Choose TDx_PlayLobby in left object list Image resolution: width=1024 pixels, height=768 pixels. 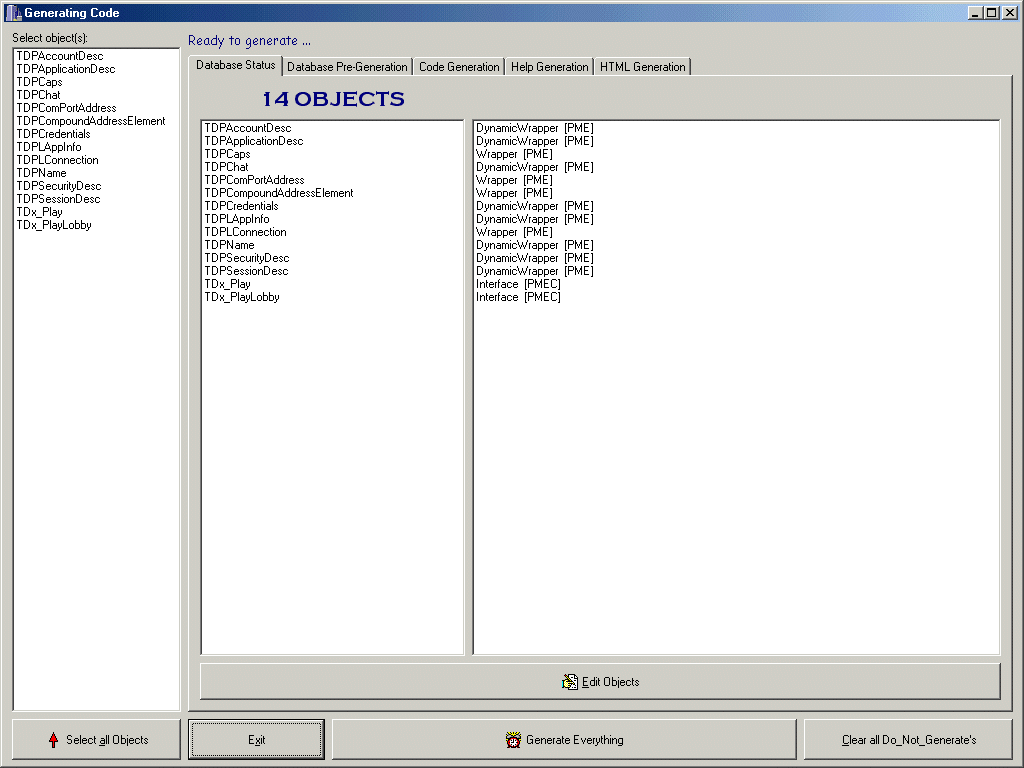tap(53, 225)
